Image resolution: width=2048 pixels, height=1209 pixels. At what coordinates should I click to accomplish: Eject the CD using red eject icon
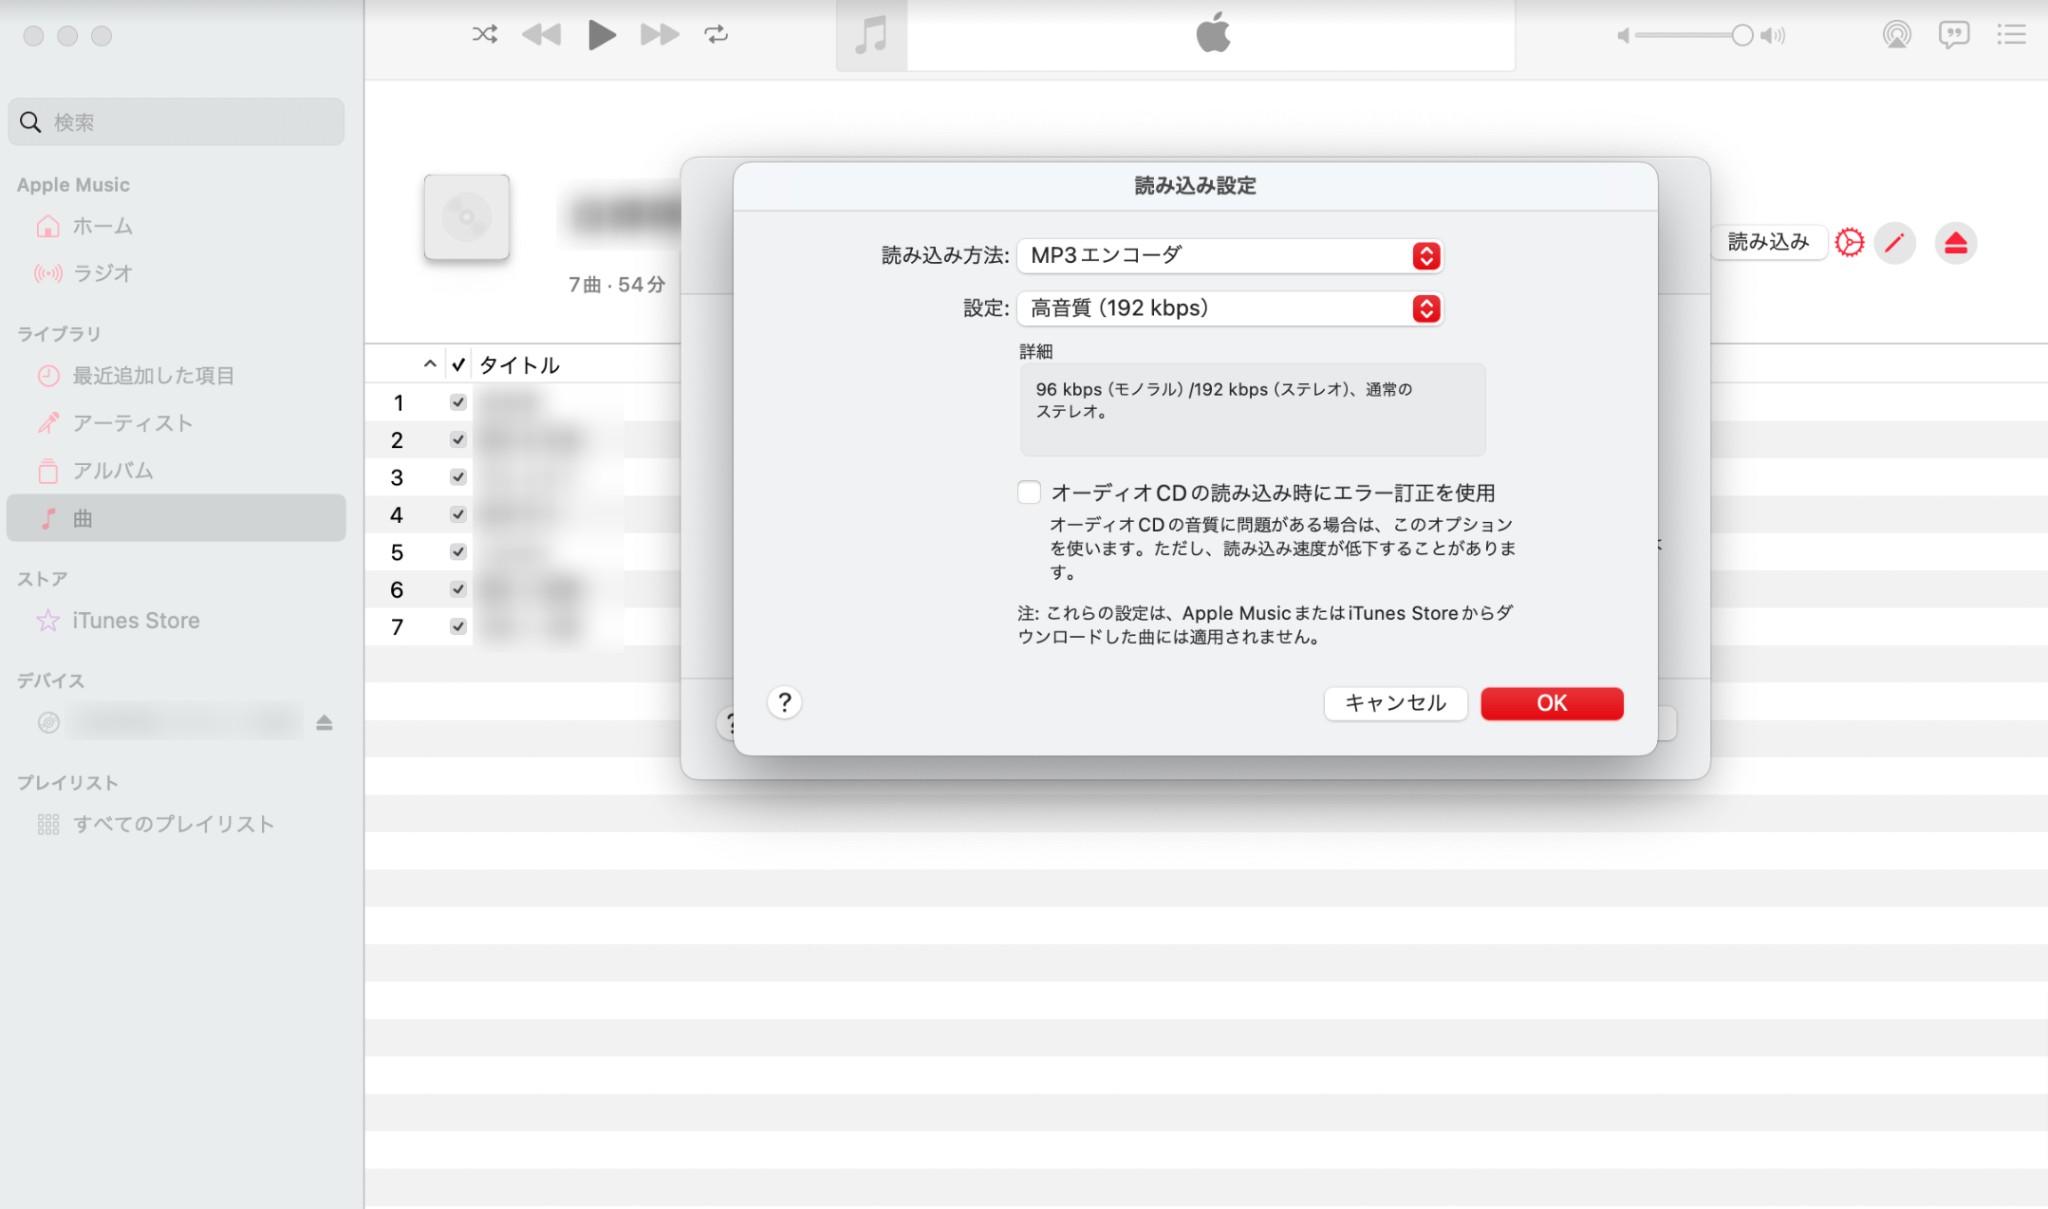click(1956, 243)
